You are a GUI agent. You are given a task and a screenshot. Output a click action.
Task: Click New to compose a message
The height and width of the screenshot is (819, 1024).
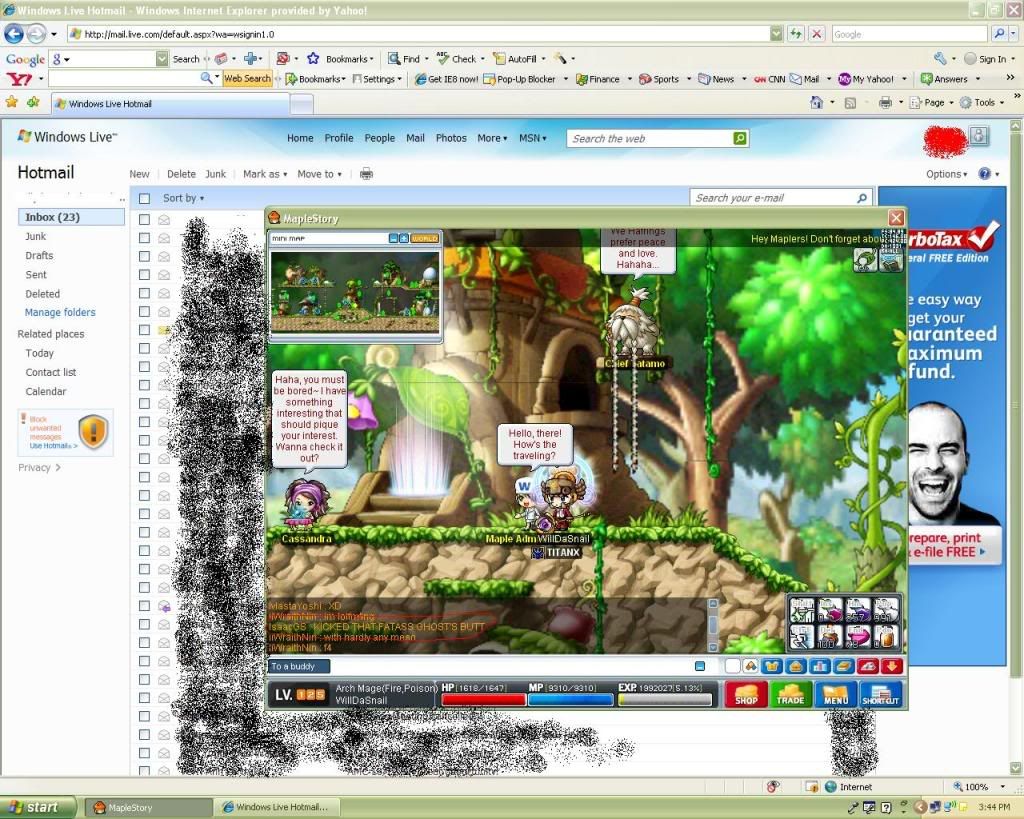(x=139, y=174)
